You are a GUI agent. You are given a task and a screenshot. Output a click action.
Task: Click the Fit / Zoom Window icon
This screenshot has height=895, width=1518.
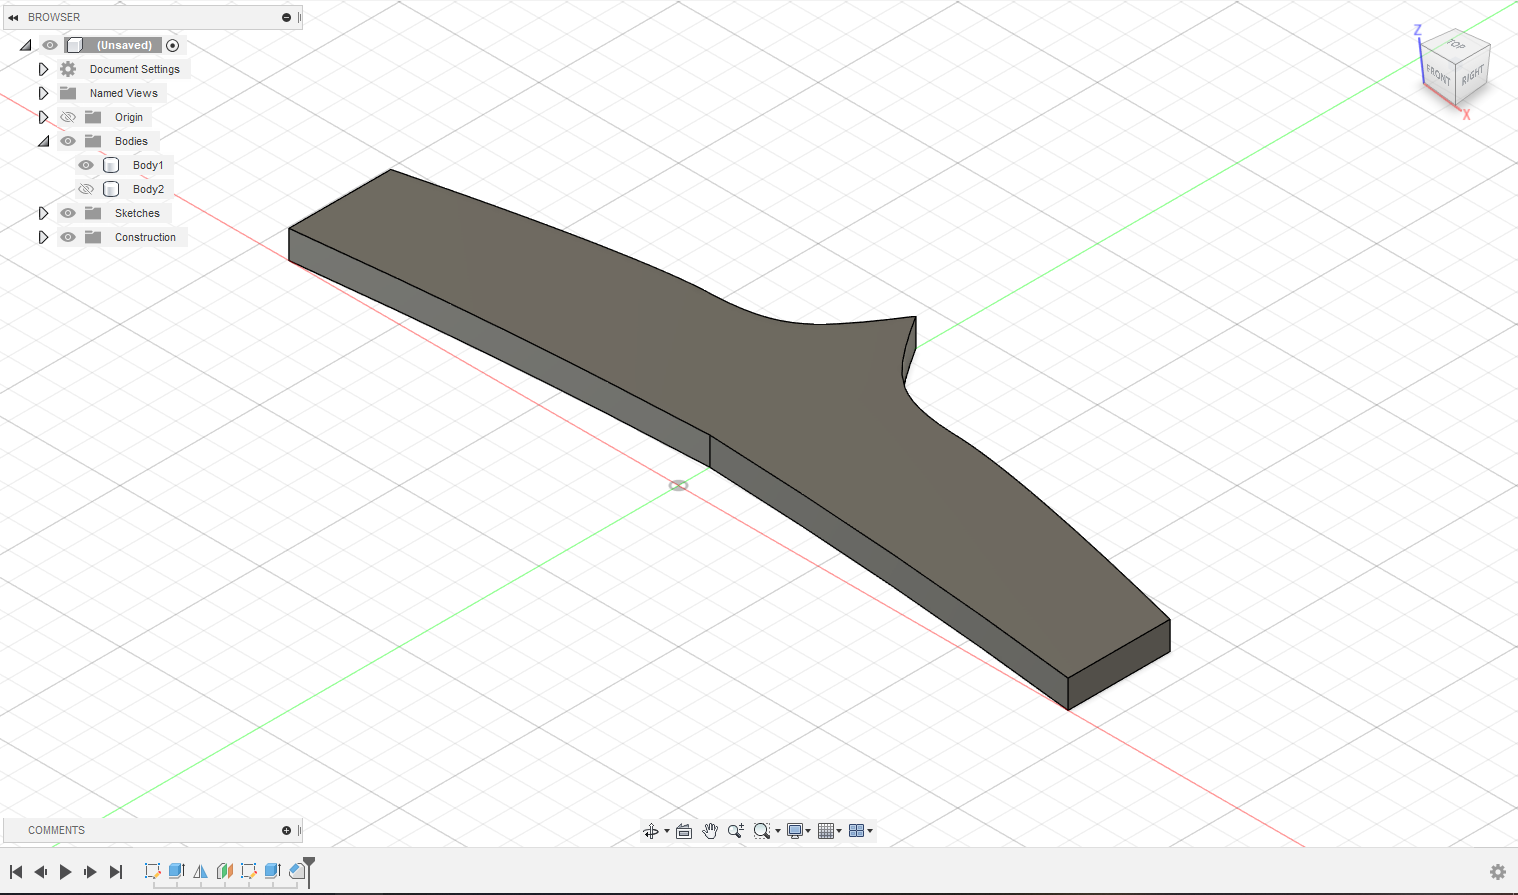coord(763,830)
